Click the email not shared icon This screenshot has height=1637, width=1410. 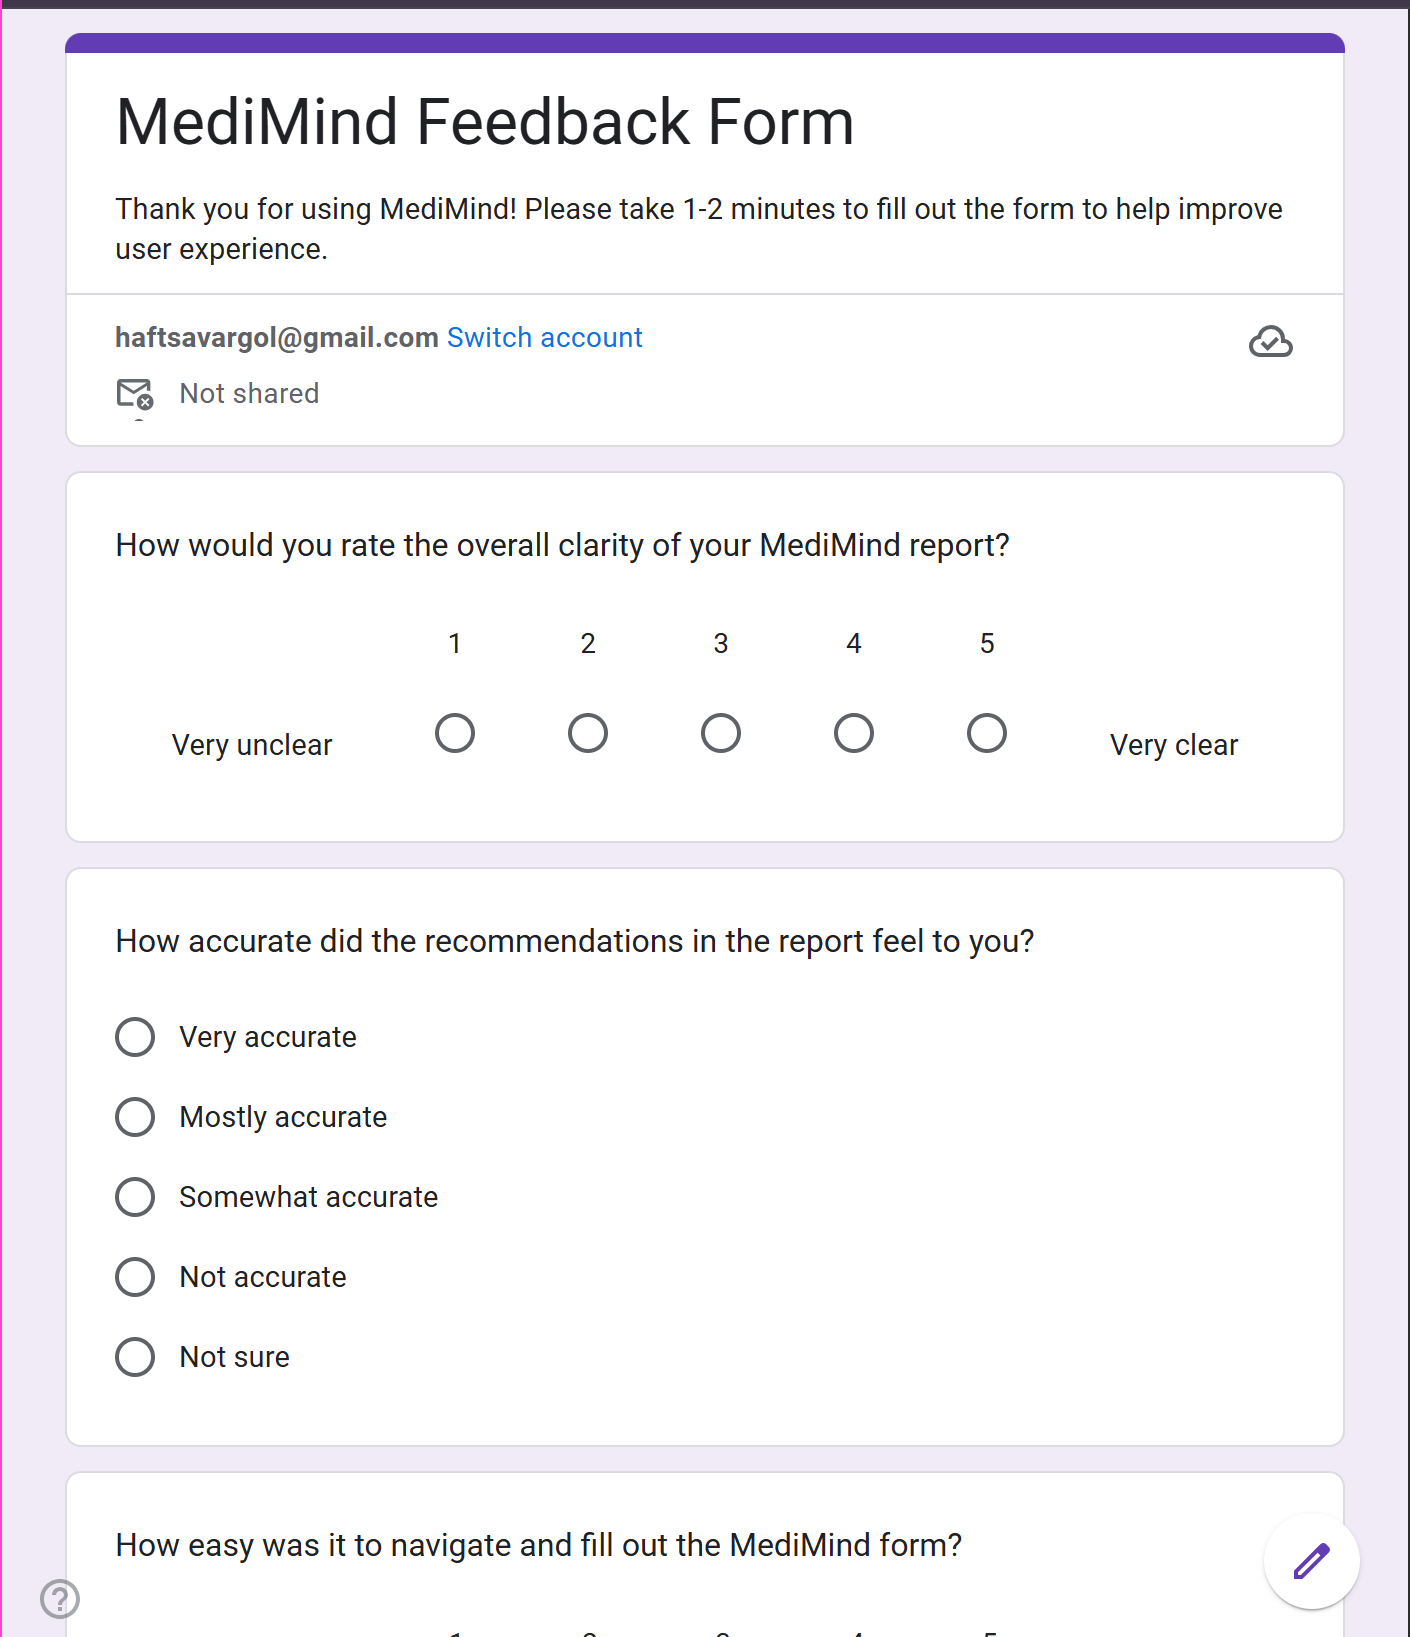135,394
